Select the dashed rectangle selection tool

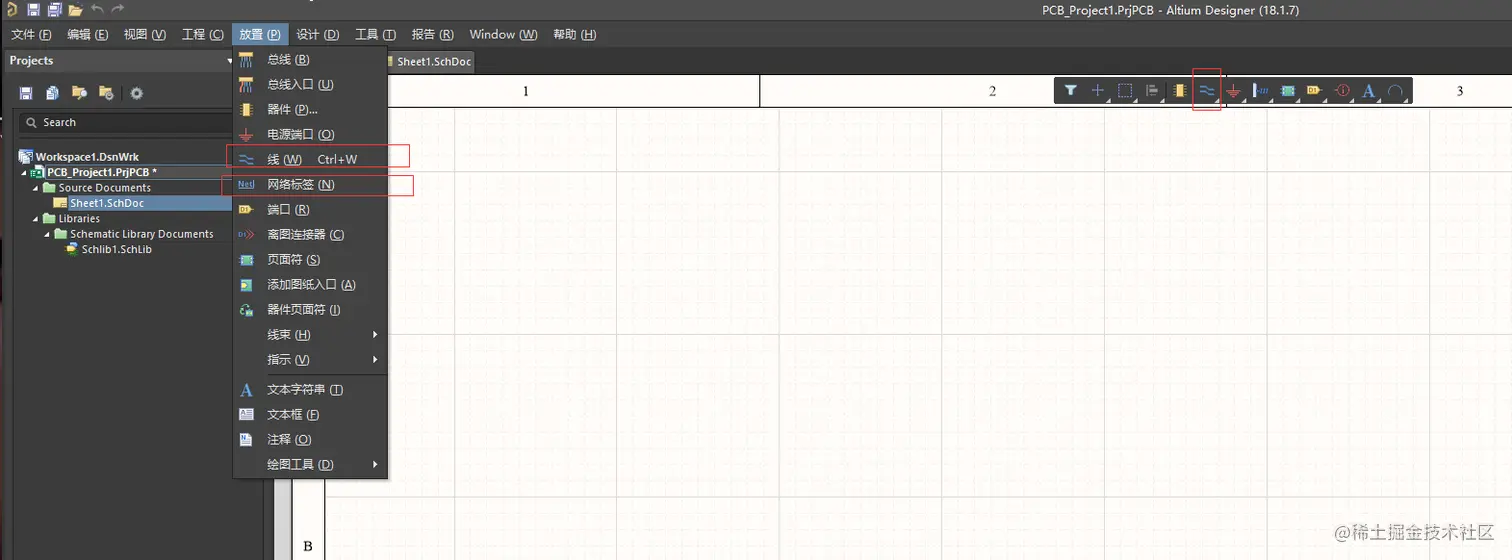1125,91
